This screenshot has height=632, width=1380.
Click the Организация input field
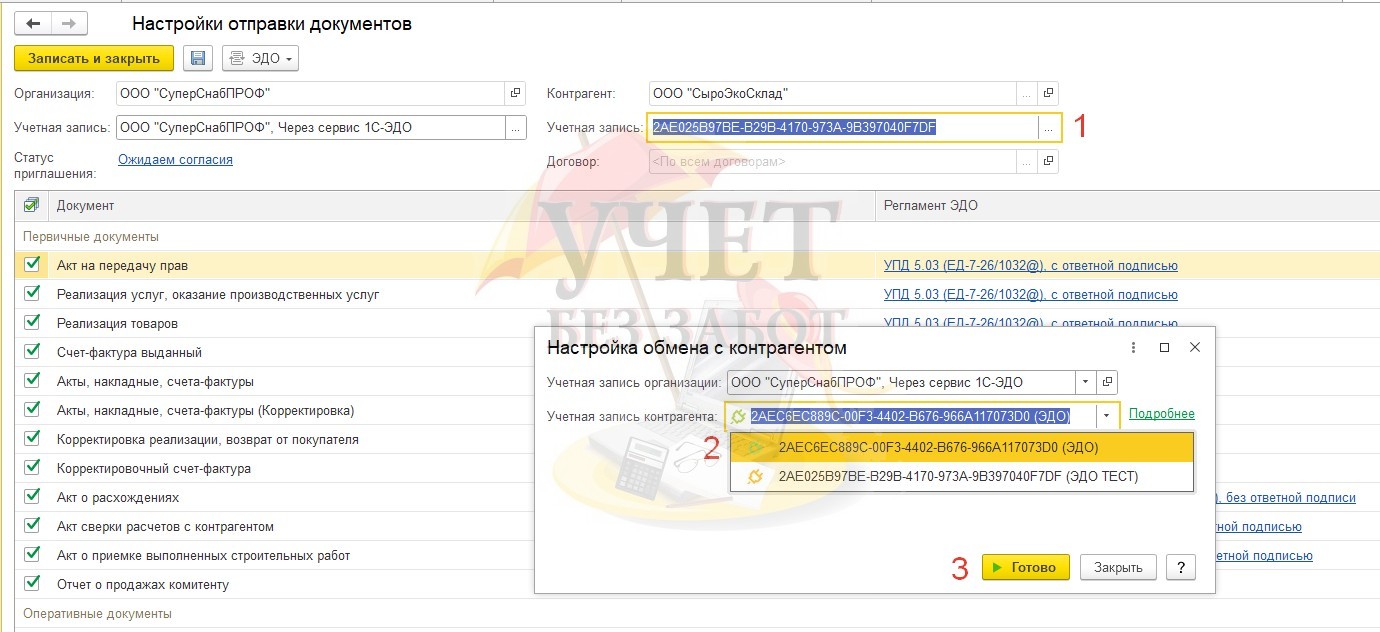[311, 93]
